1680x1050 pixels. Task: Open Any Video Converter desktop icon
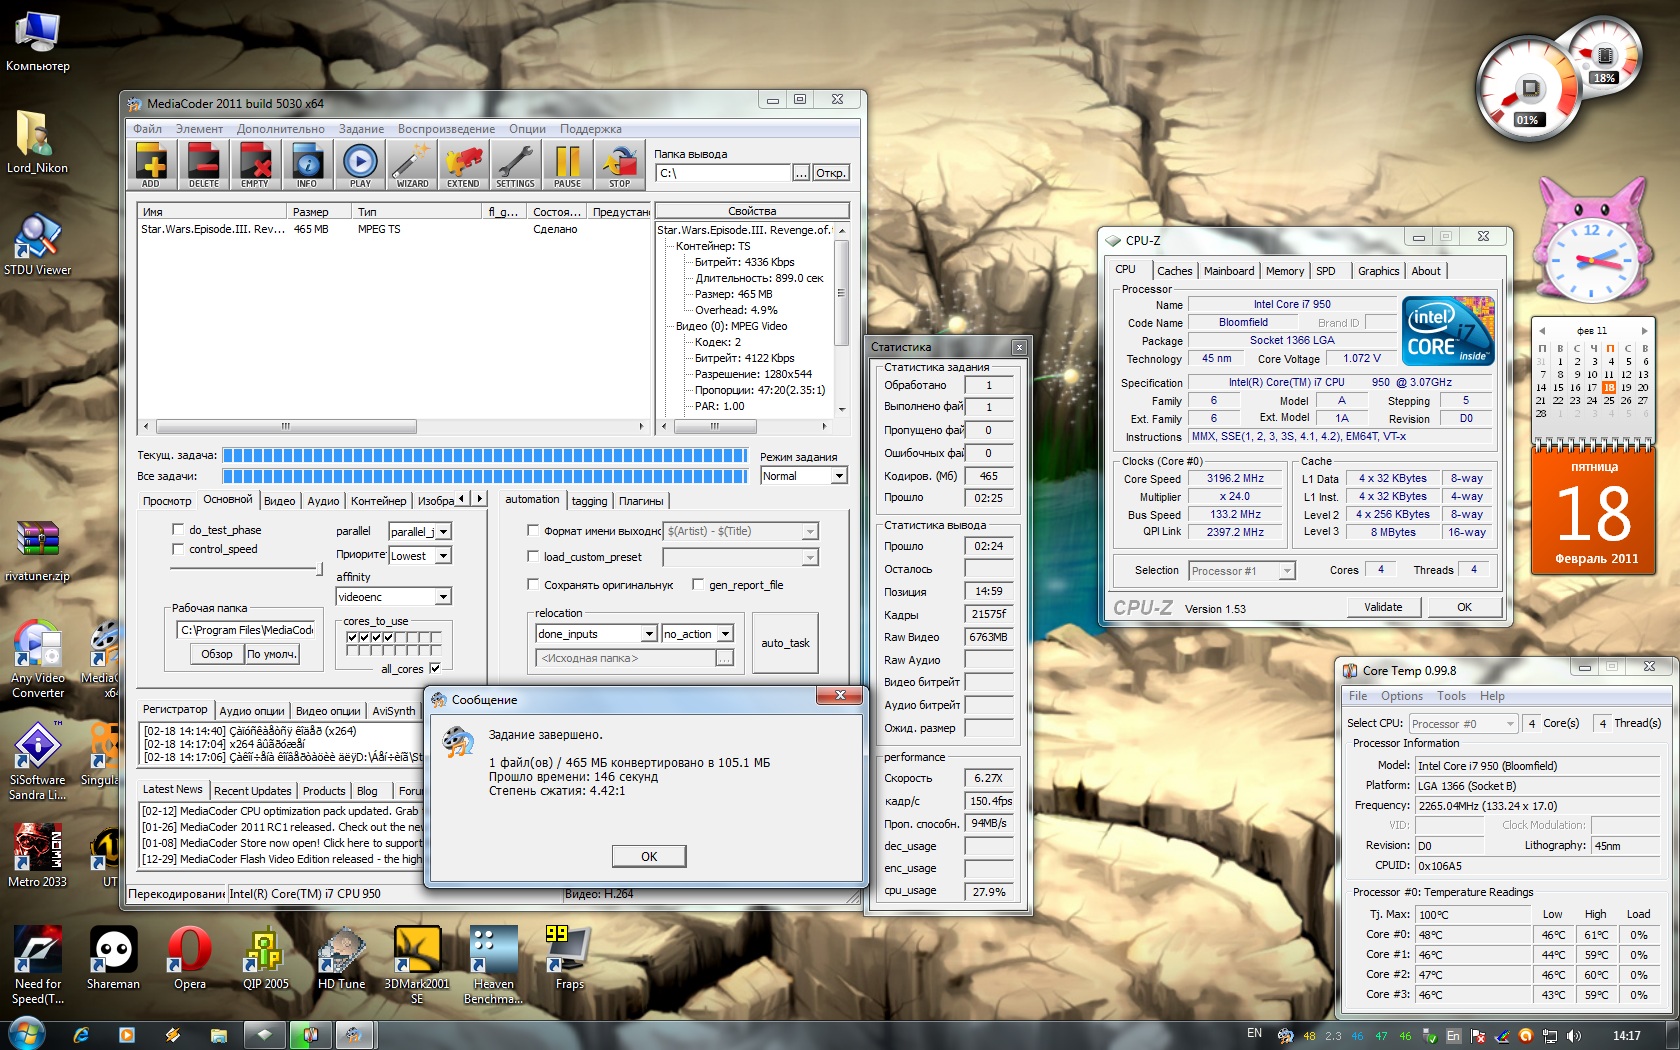point(38,658)
